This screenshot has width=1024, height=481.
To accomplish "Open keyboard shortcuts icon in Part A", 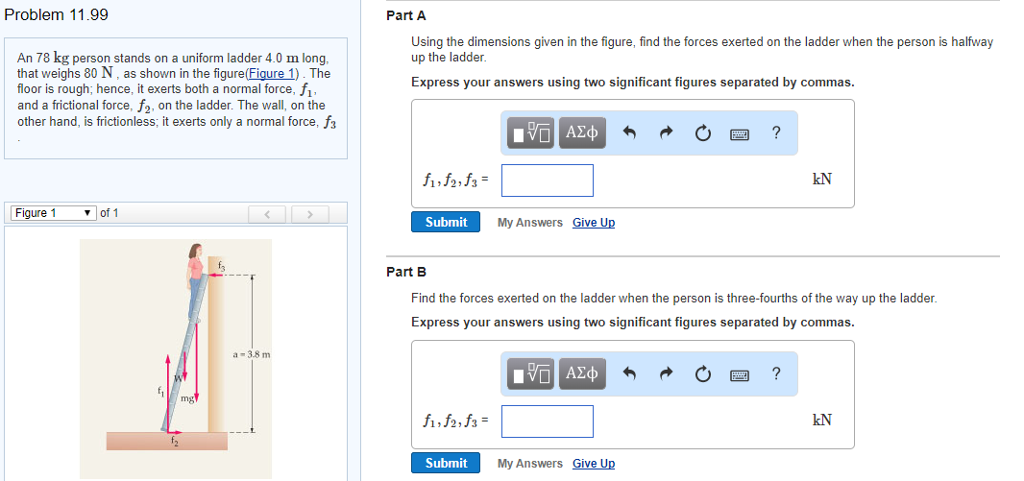I will click(740, 133).
